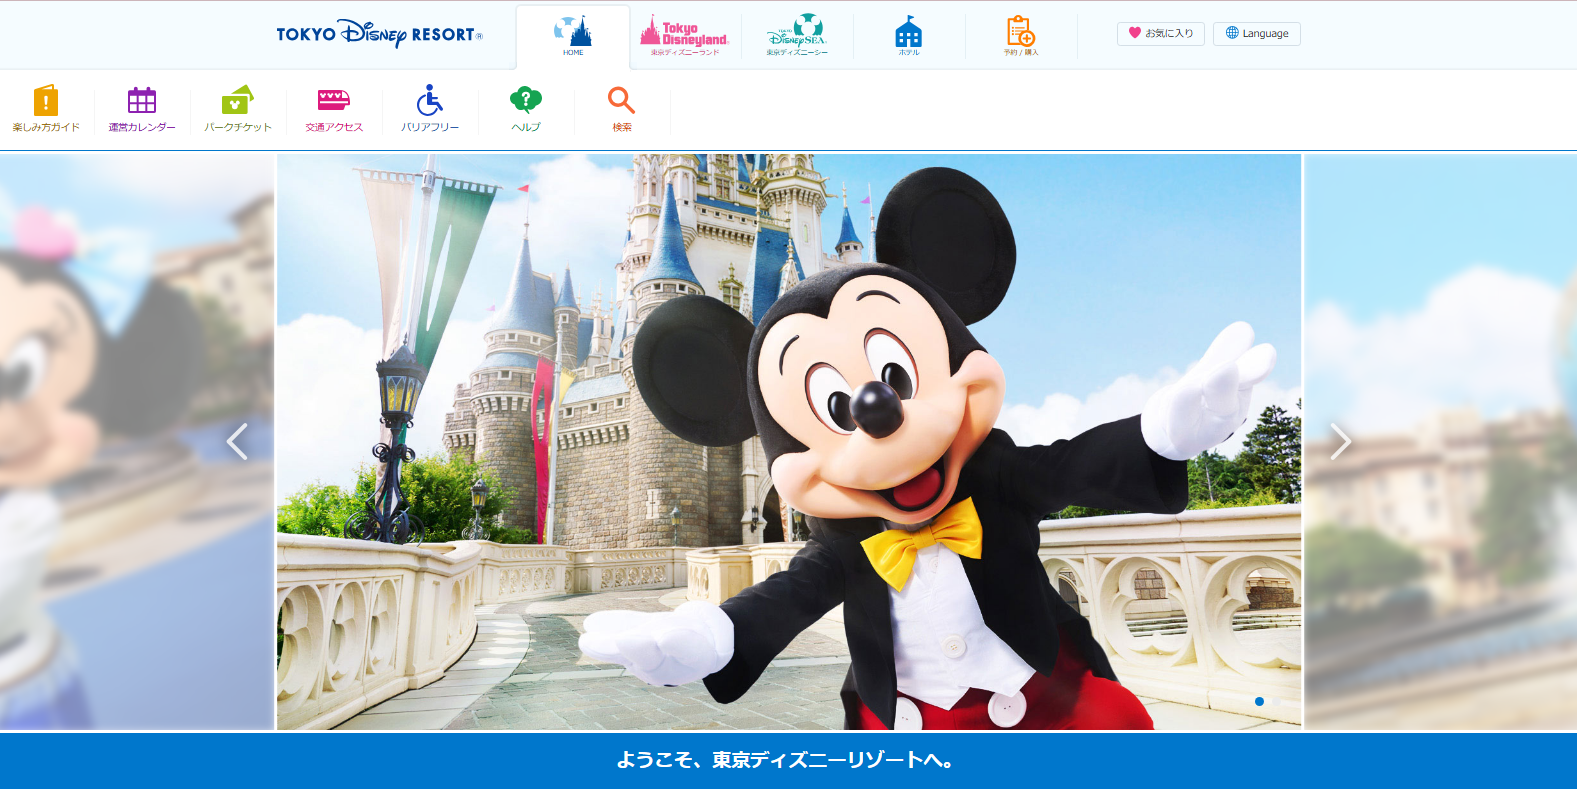Open the ホテル hotel building icon

pyautogui.click(x=908, y=36)
